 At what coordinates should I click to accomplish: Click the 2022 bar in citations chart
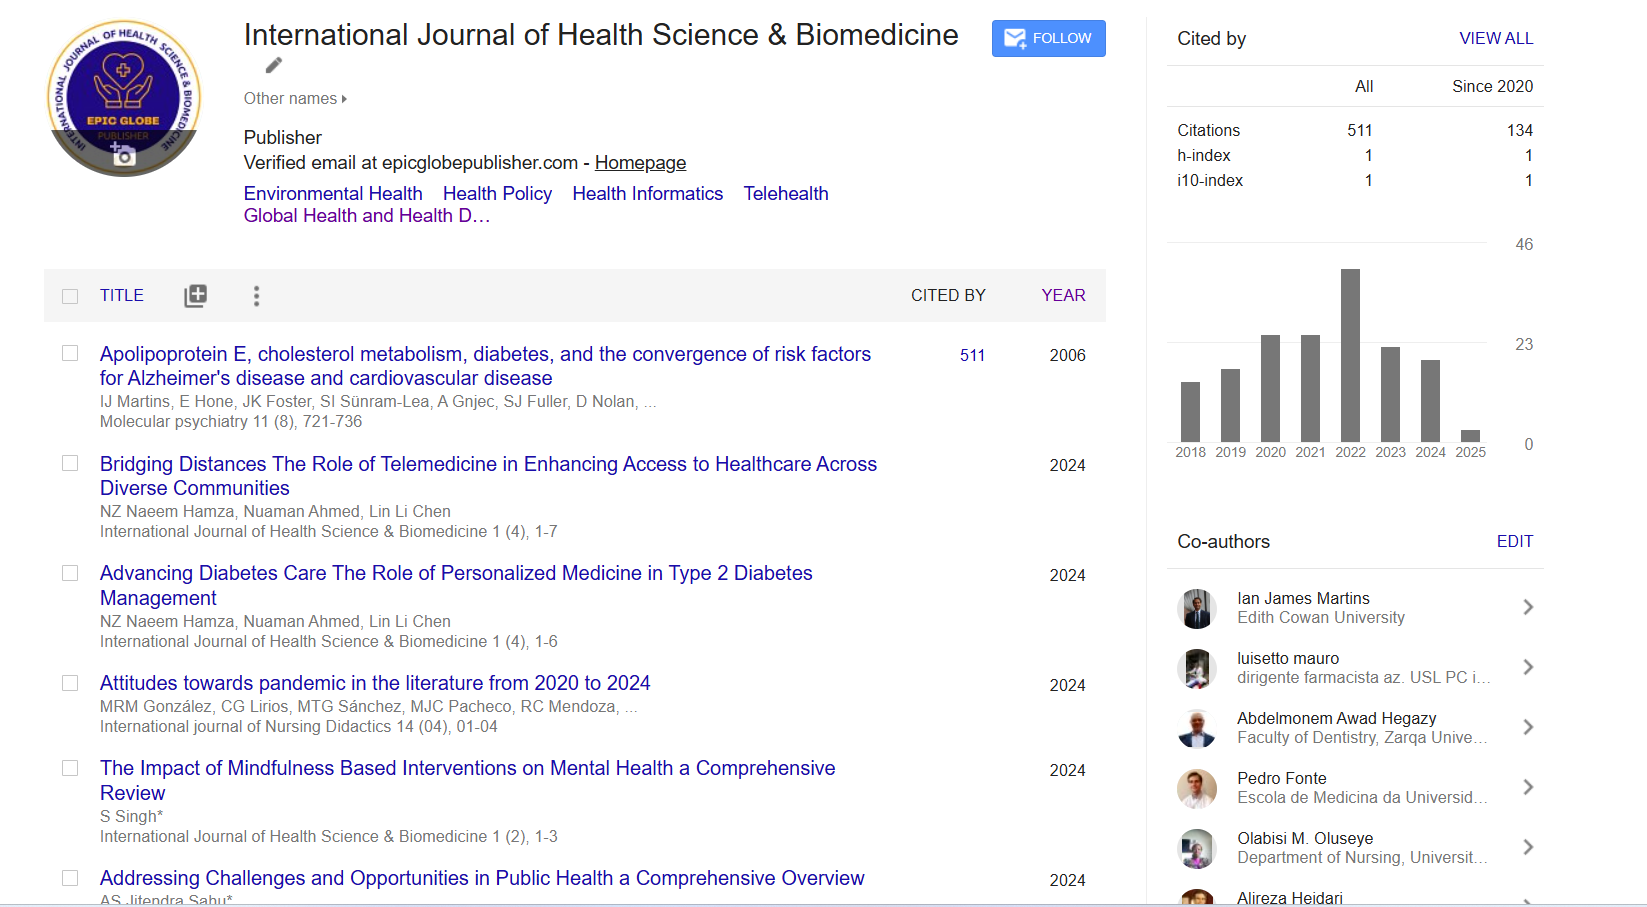(1350, 355)
